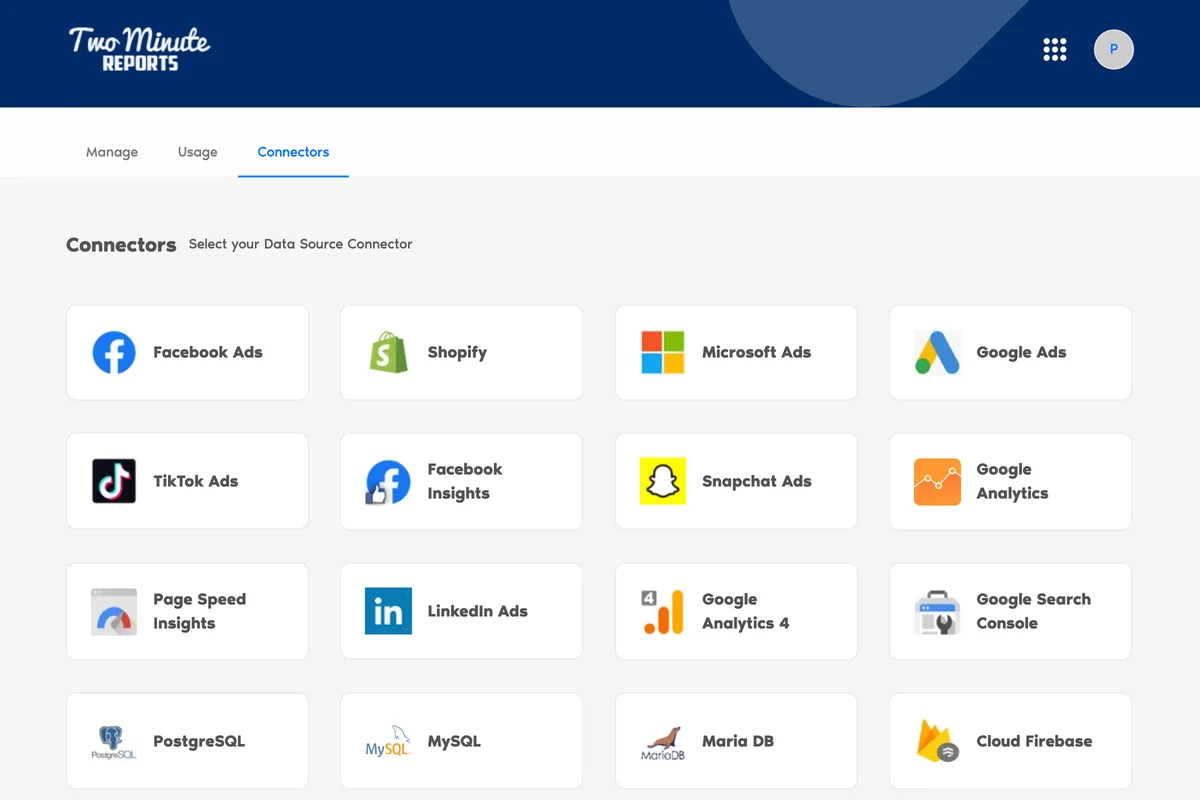This screenshot has width=1200, height=800.
Task: Open the Google Search Console connector card
Action: pos(1010,611)
